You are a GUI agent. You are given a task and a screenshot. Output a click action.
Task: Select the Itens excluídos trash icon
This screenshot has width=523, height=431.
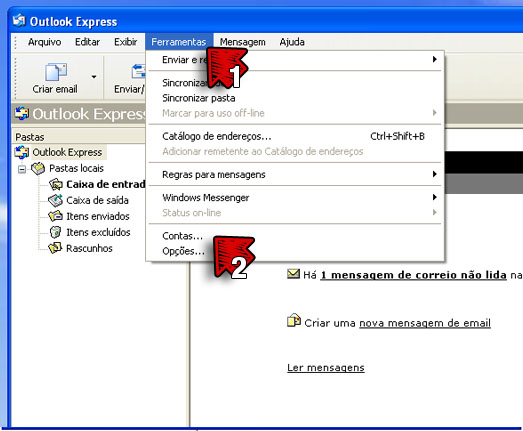(55, 232)
